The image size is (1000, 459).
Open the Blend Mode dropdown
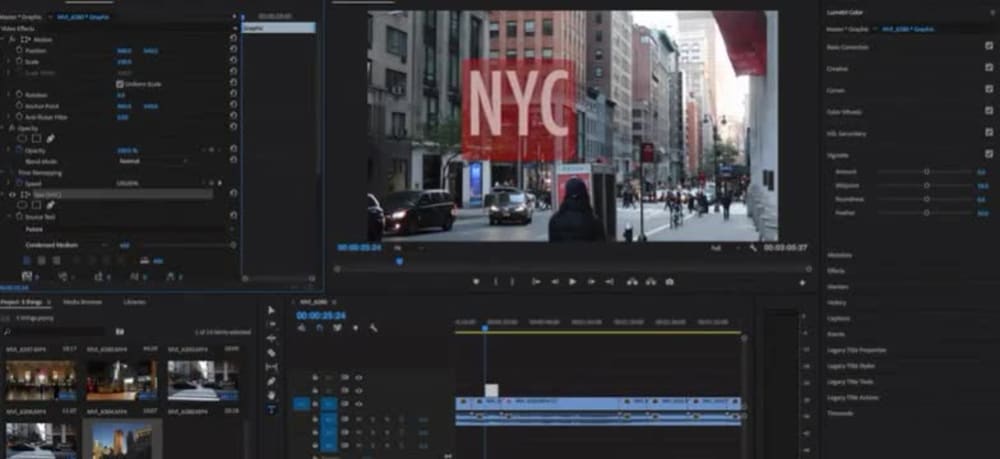pos(153,161)
